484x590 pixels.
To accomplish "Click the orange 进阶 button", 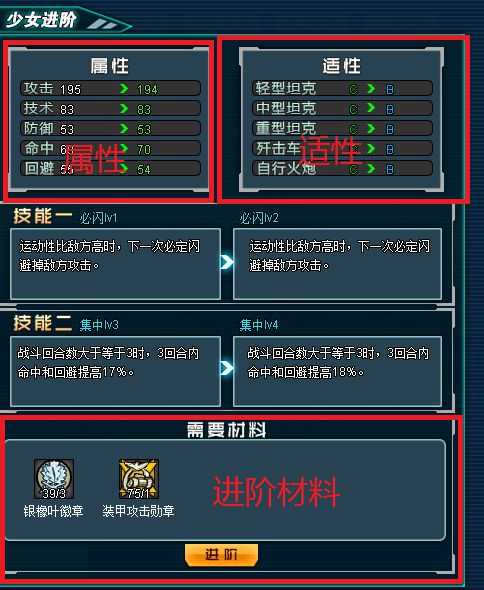I will point(221,555).
